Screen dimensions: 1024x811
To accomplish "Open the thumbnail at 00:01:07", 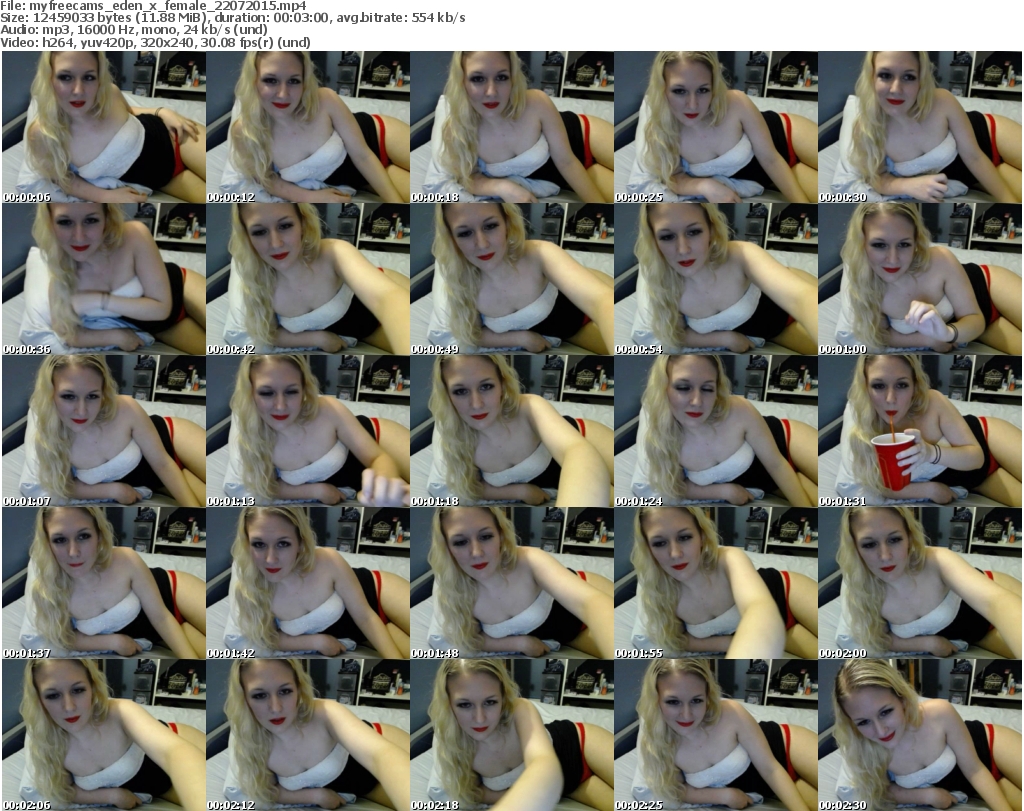I will pos(104,432).
